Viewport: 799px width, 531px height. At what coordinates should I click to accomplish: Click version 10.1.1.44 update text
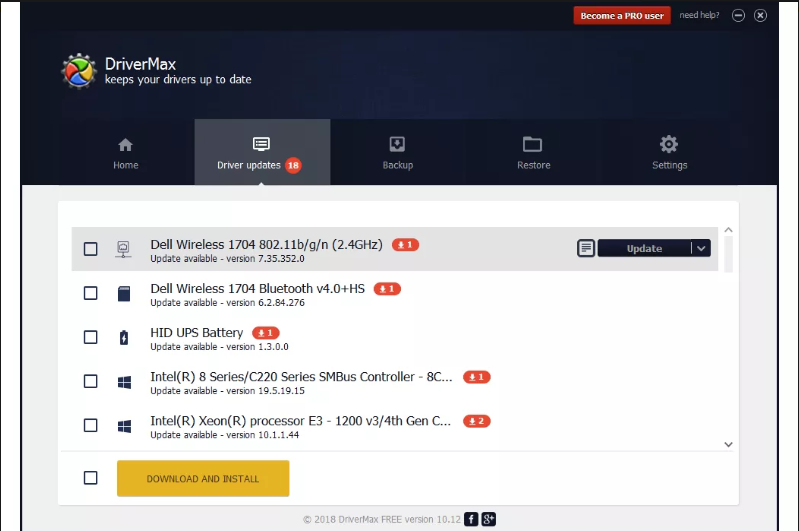[x=225, y=435]
